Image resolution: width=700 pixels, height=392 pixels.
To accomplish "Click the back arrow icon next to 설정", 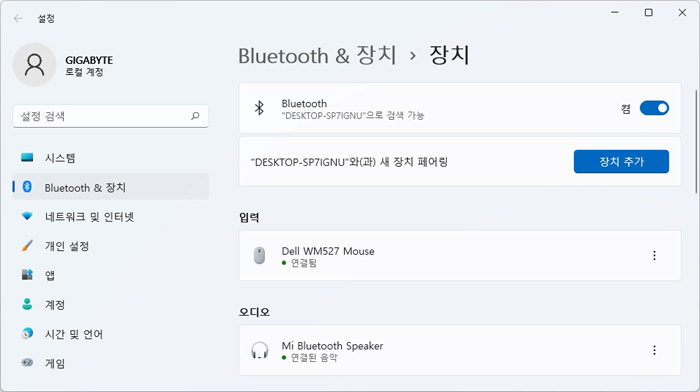I will (18, 18).
